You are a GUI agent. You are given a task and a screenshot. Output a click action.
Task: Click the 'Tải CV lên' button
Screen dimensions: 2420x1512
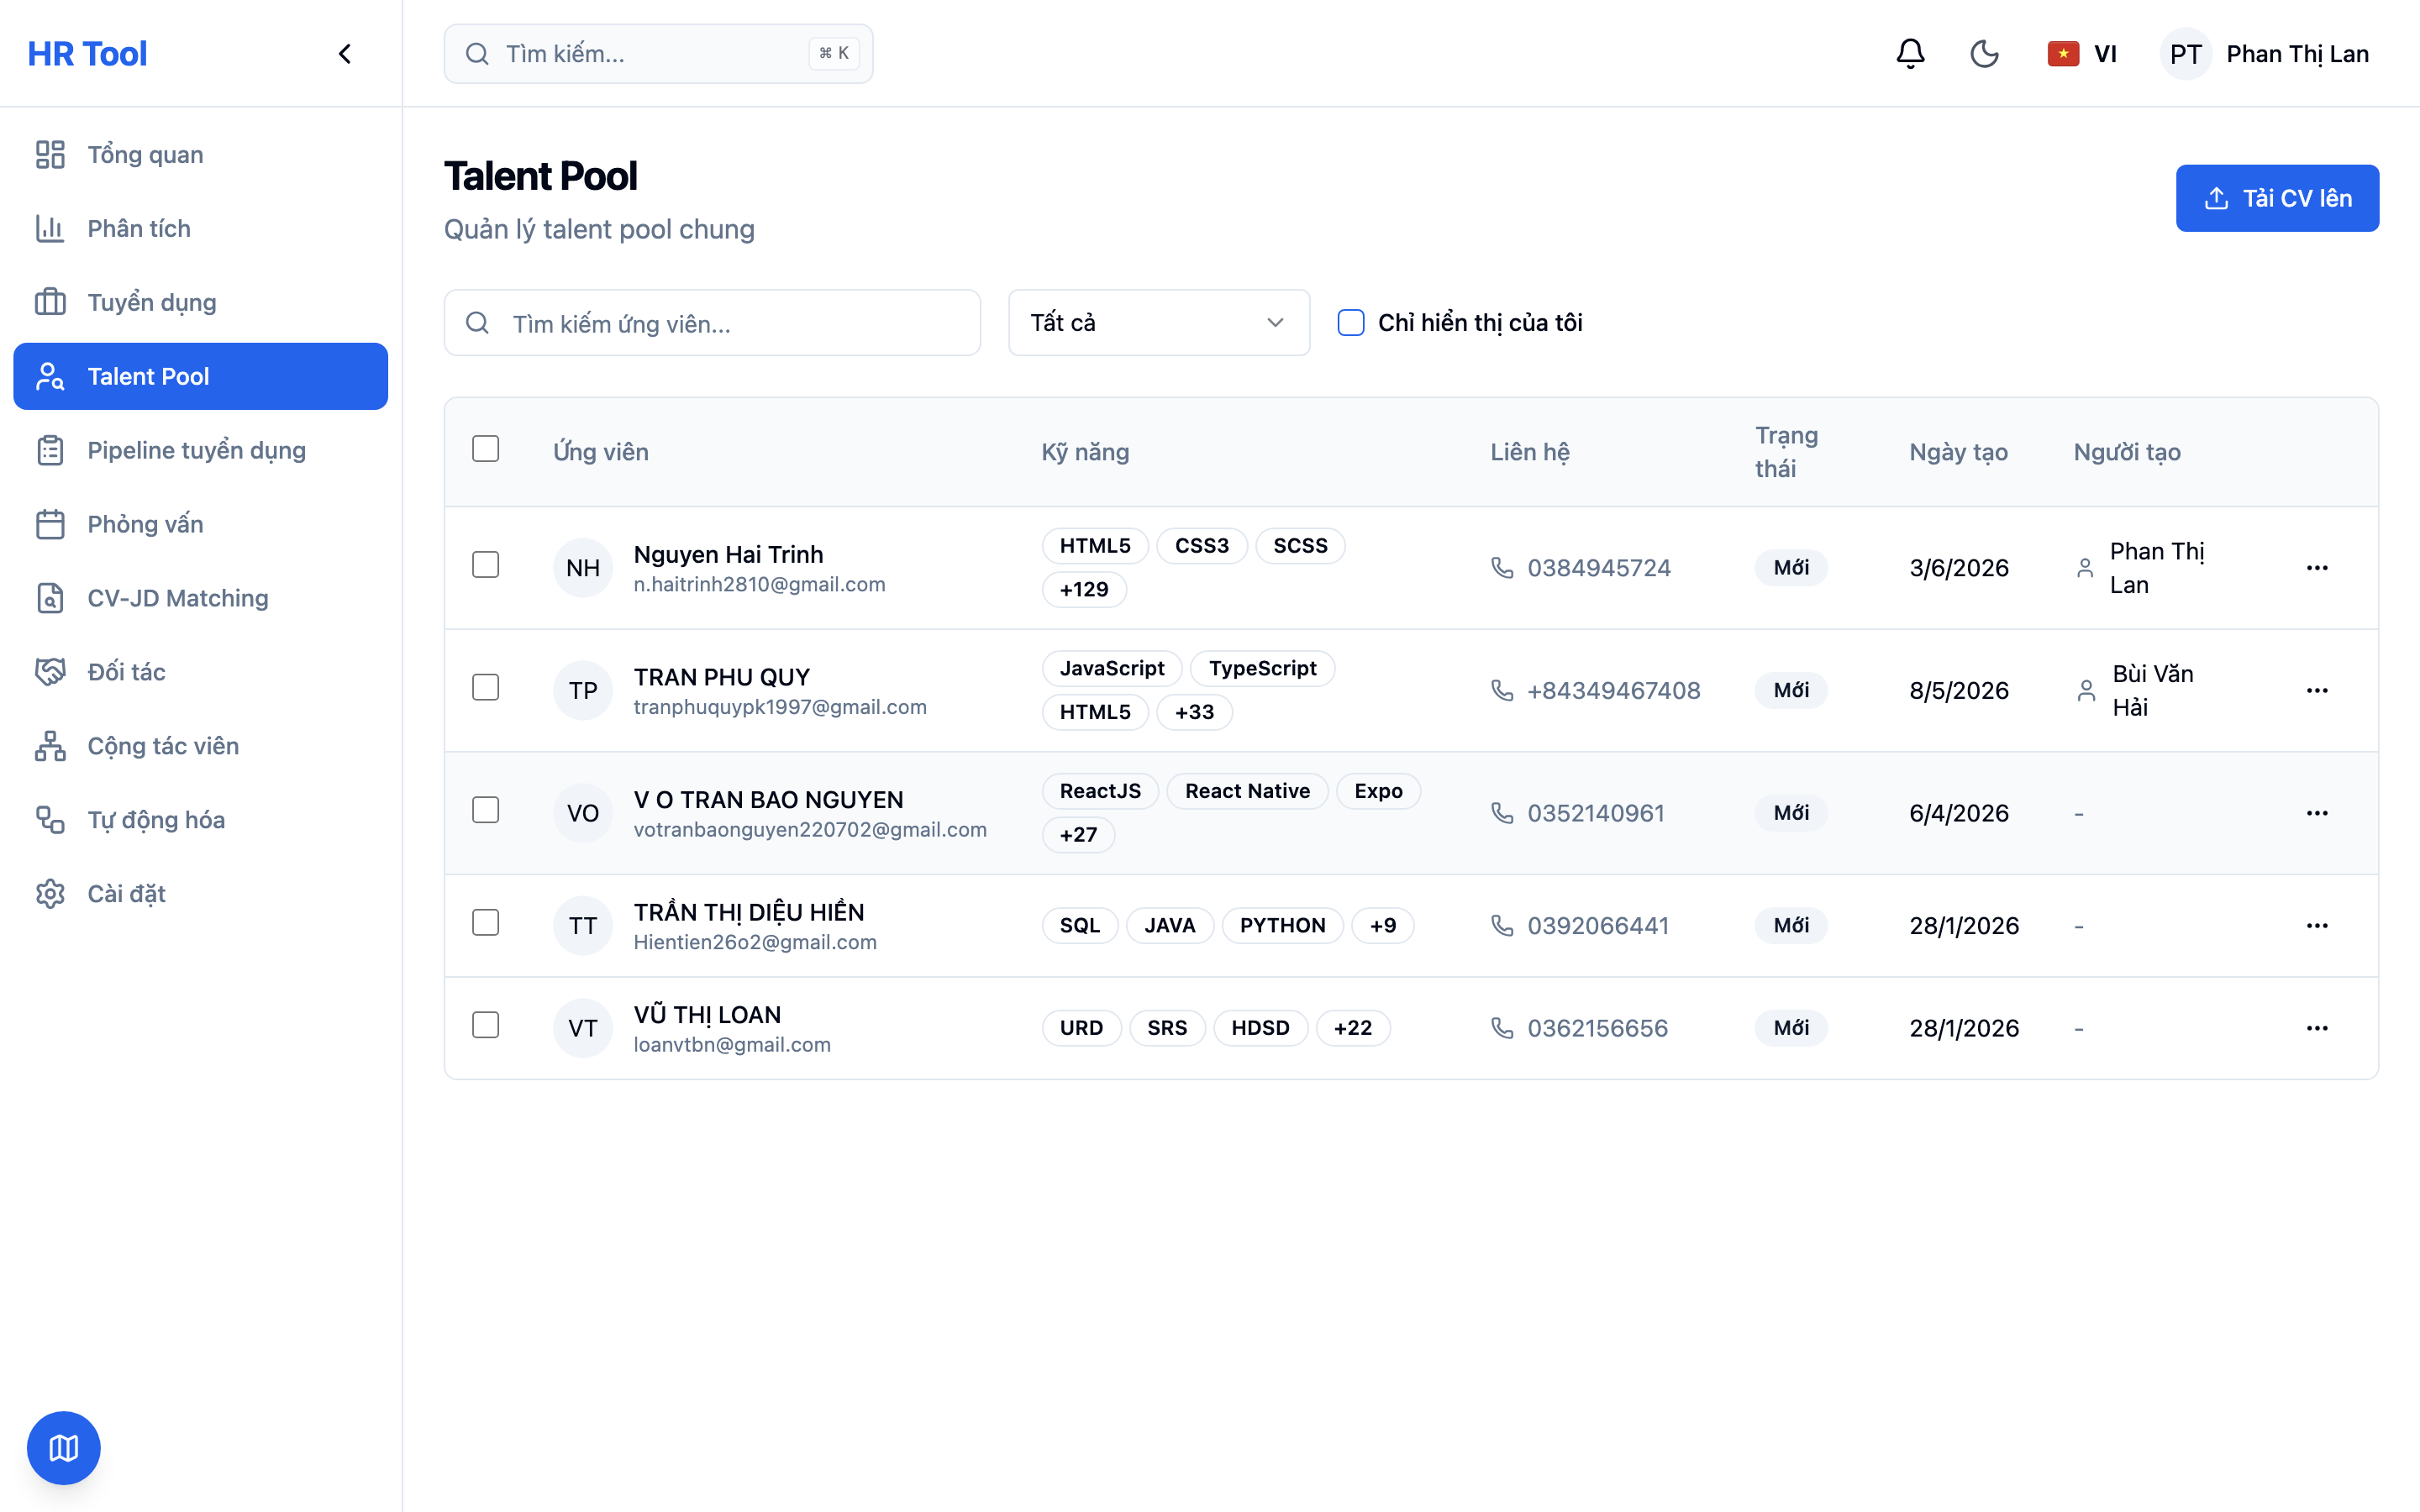pyautogui.click(x=2277, y=198)
